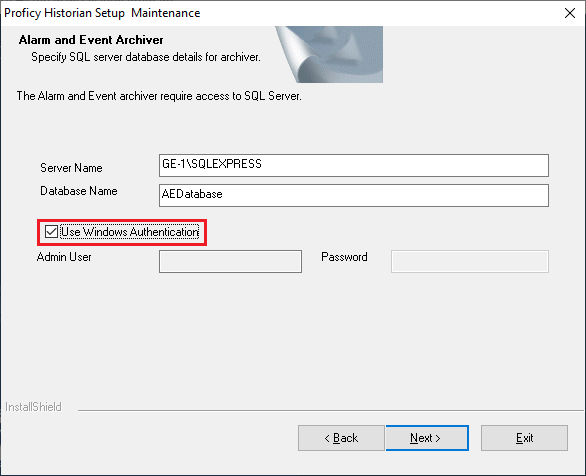Close the Proficy Historian Setup window
This screenshot has height=476, width=586.
(x=570, y=13)
